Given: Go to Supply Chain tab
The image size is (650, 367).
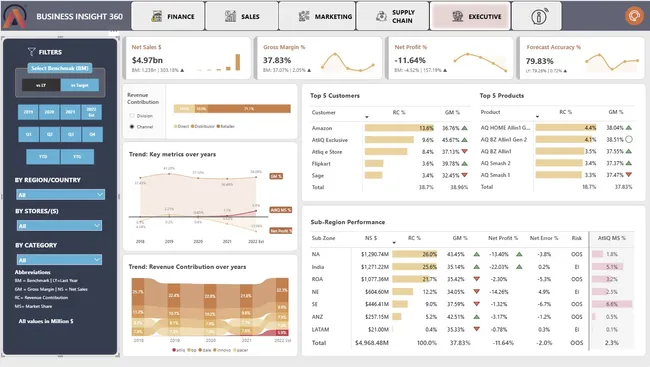Looking at the screenshot, I should [393, 16].
